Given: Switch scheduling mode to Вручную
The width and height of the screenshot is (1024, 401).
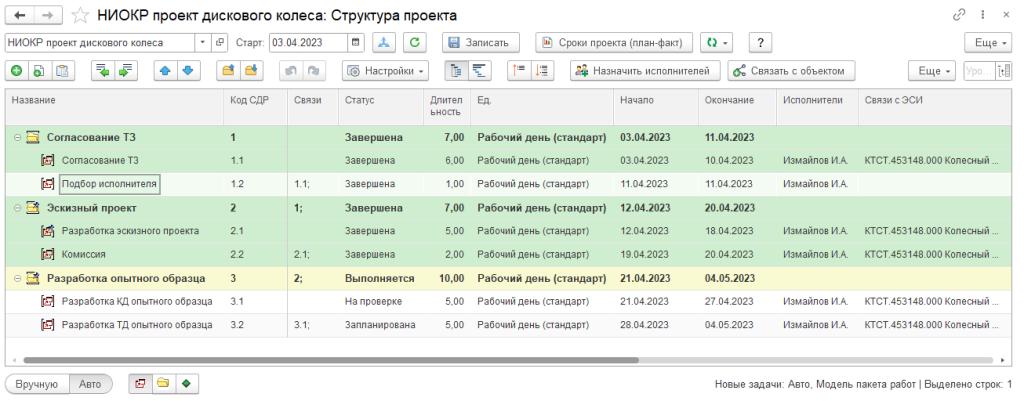Looking at the screenshot, I should 37,383.
